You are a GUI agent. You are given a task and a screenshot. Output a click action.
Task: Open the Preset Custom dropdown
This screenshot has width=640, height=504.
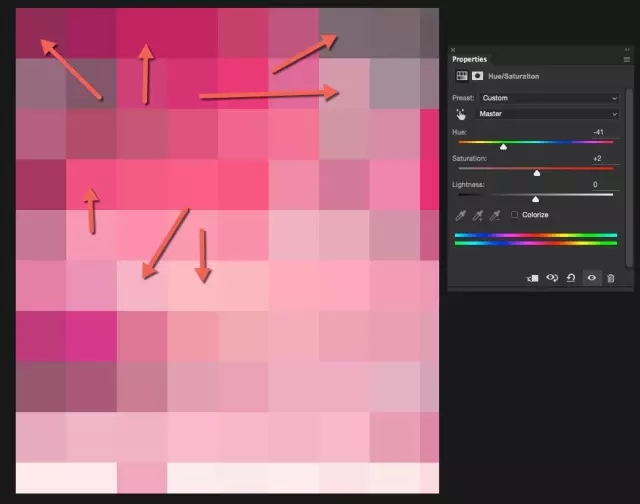pyautogui.click(x=549, y=98)
